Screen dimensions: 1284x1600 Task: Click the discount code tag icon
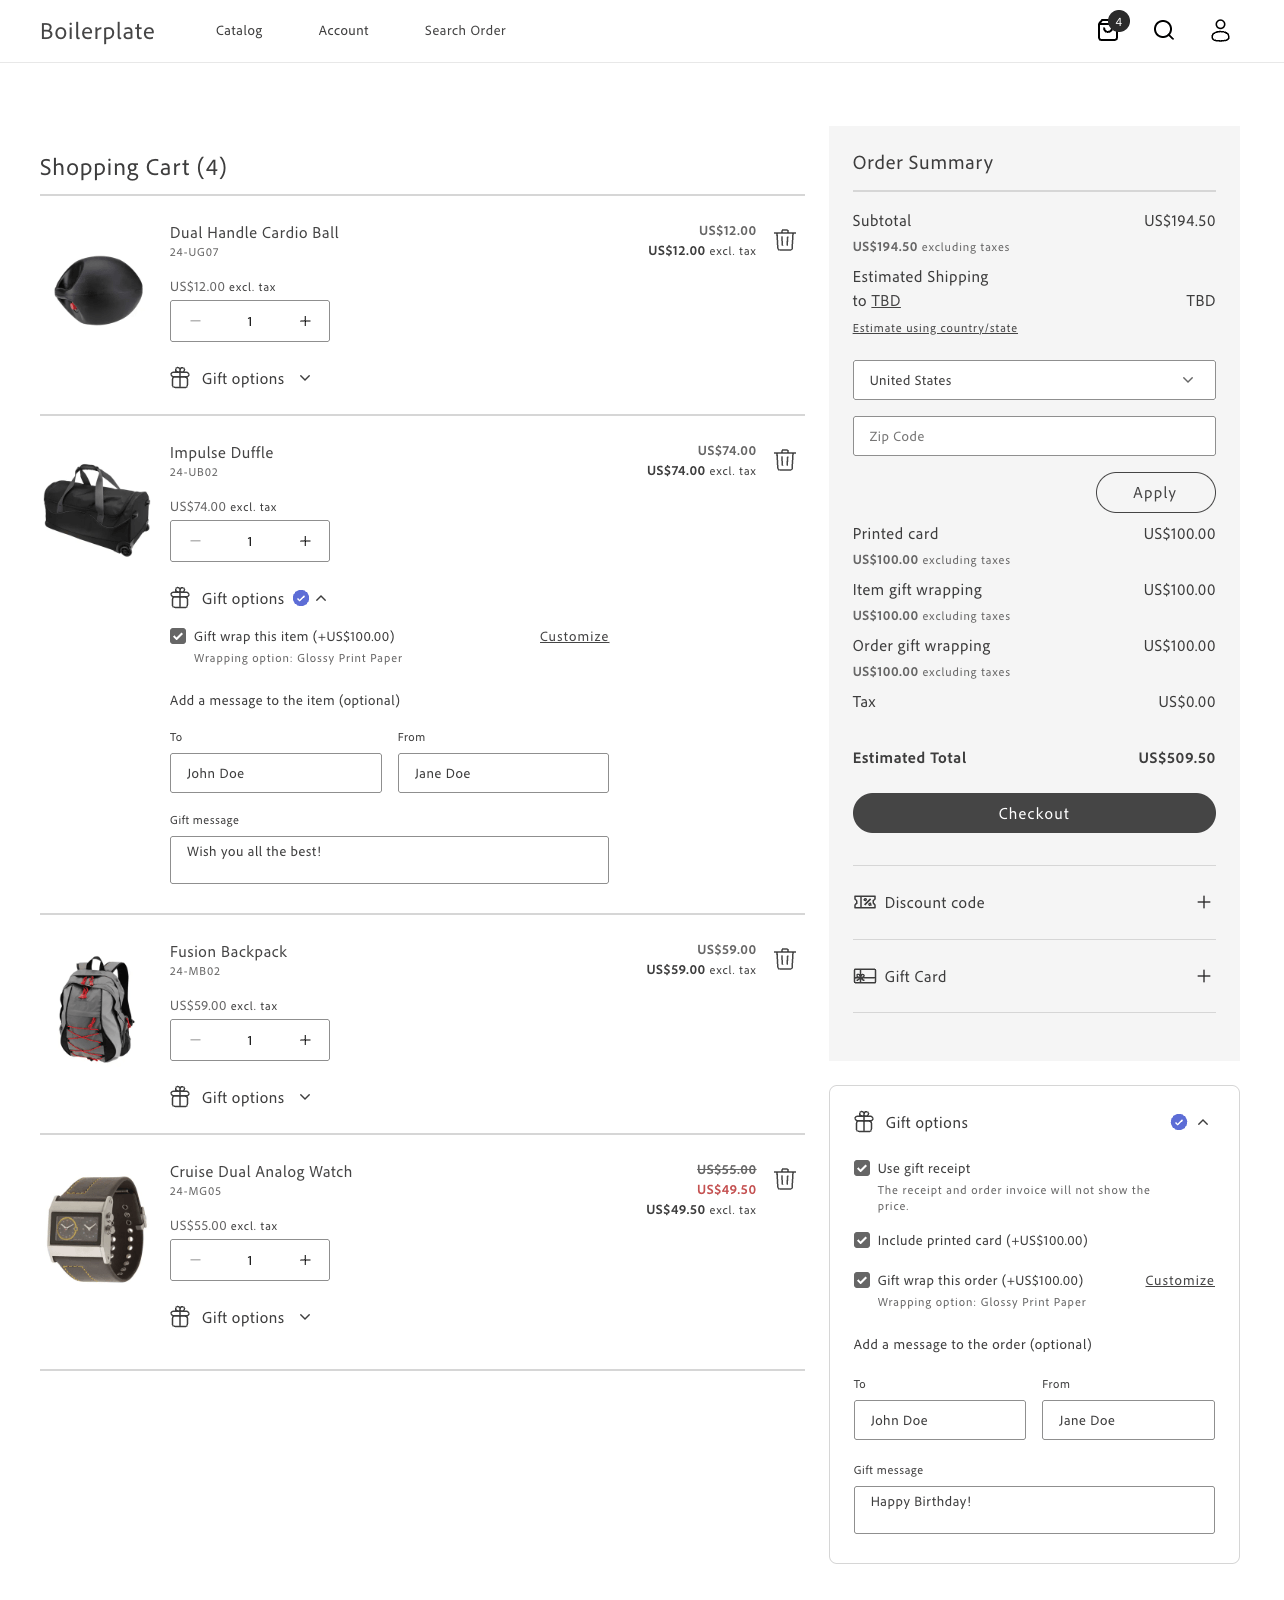click(x=864, y=902)
